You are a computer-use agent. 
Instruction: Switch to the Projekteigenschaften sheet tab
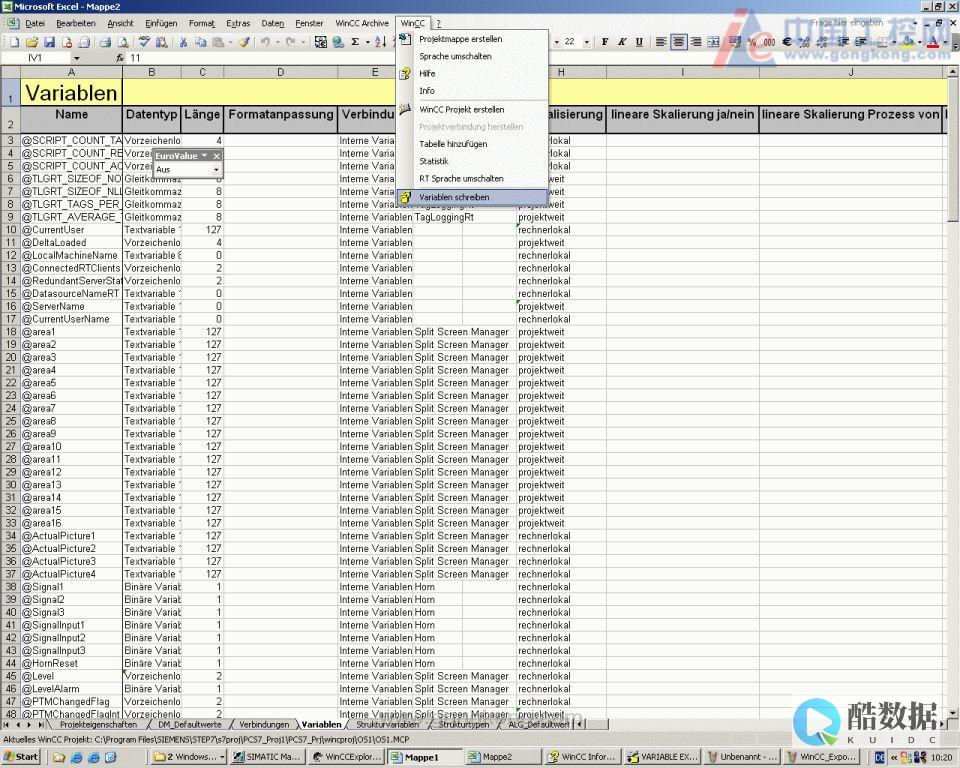pyautogui.click(x=98, y=725)
